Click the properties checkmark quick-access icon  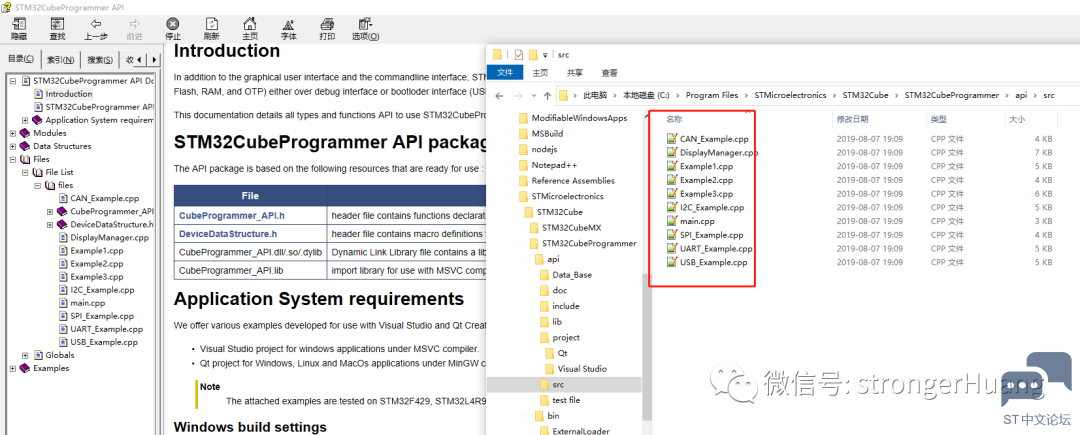519,54
